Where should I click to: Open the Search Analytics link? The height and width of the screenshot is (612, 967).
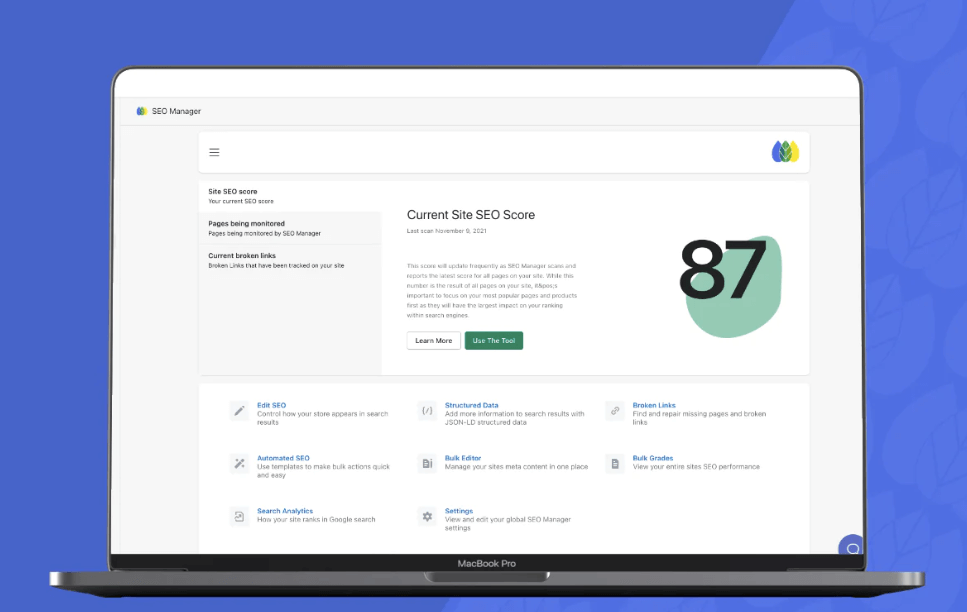pos(285,511)
